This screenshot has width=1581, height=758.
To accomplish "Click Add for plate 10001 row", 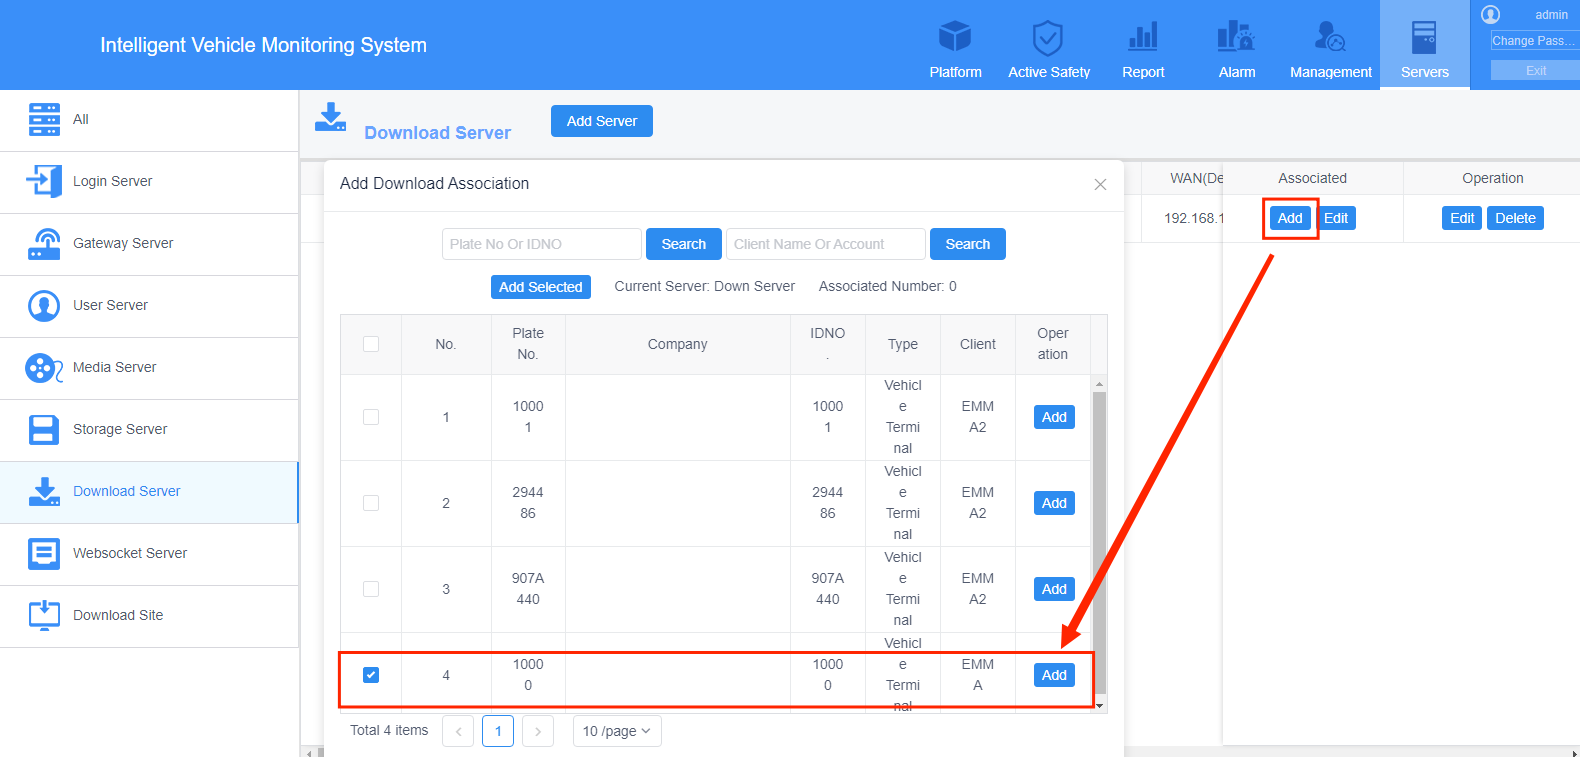I will click(1054, 417).
